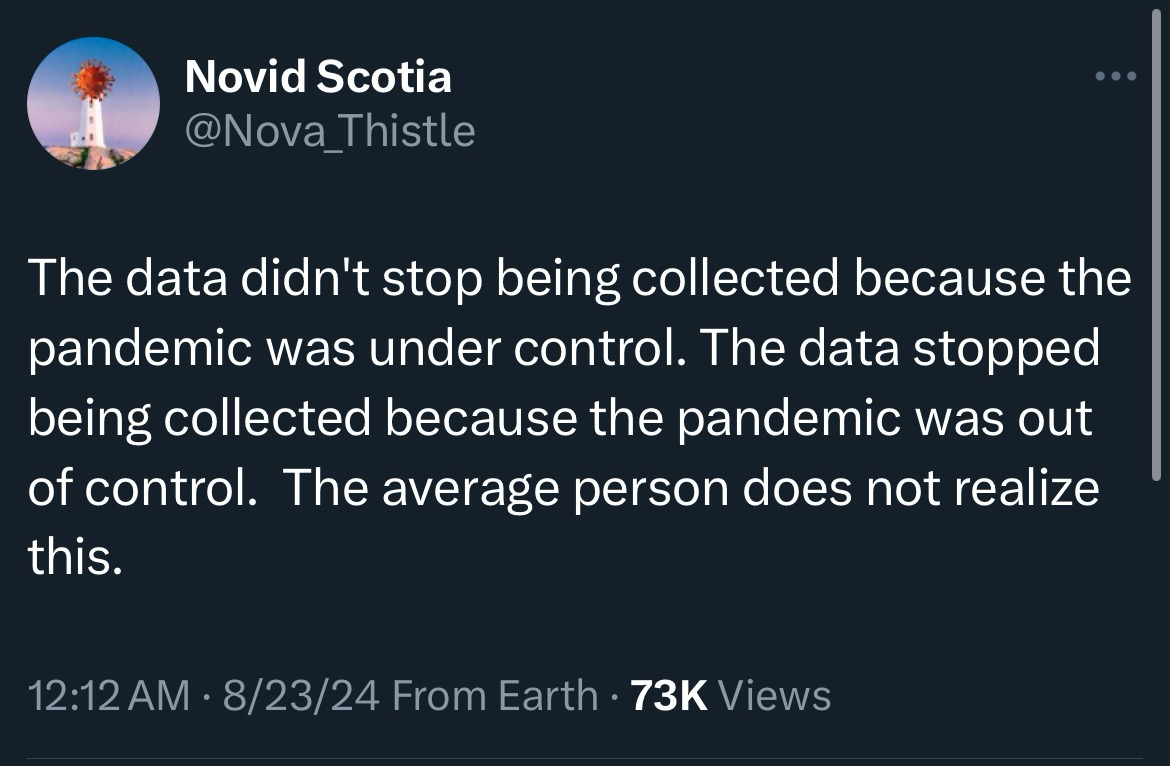Click the final word "this." of the tweet
1170x766 pixels.
pos(76,558)
